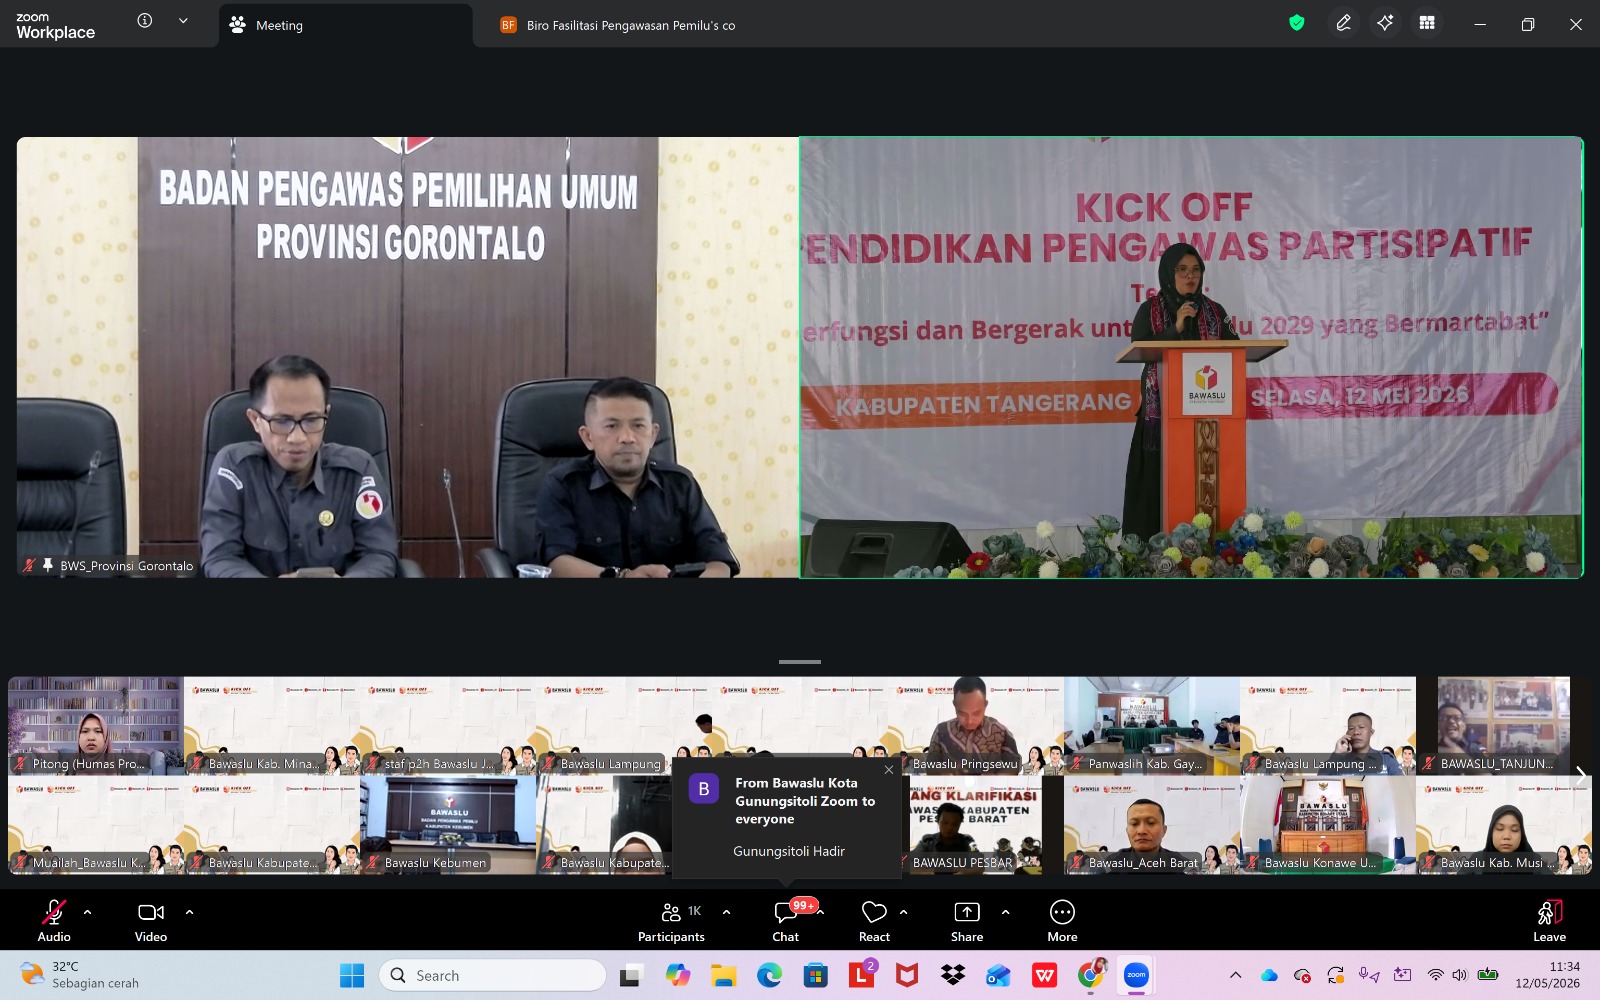Screen dimensions: 1600x1000
Task: Select the Bawaslu Kebumen thumbnail
Action: [448, 826]
